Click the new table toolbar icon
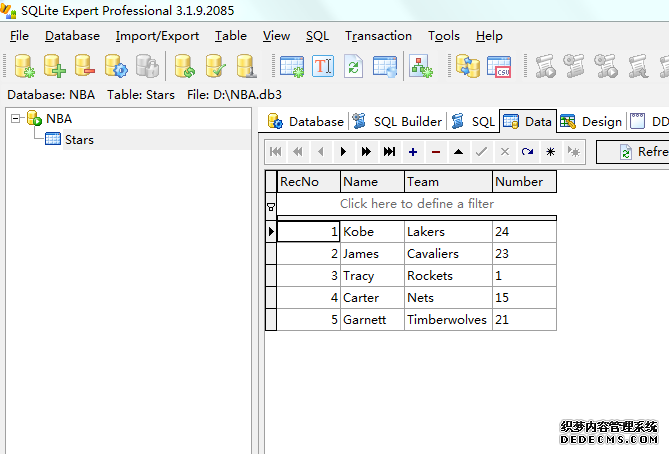The height and width of the screenshot is (454, 669). [292, 66]
